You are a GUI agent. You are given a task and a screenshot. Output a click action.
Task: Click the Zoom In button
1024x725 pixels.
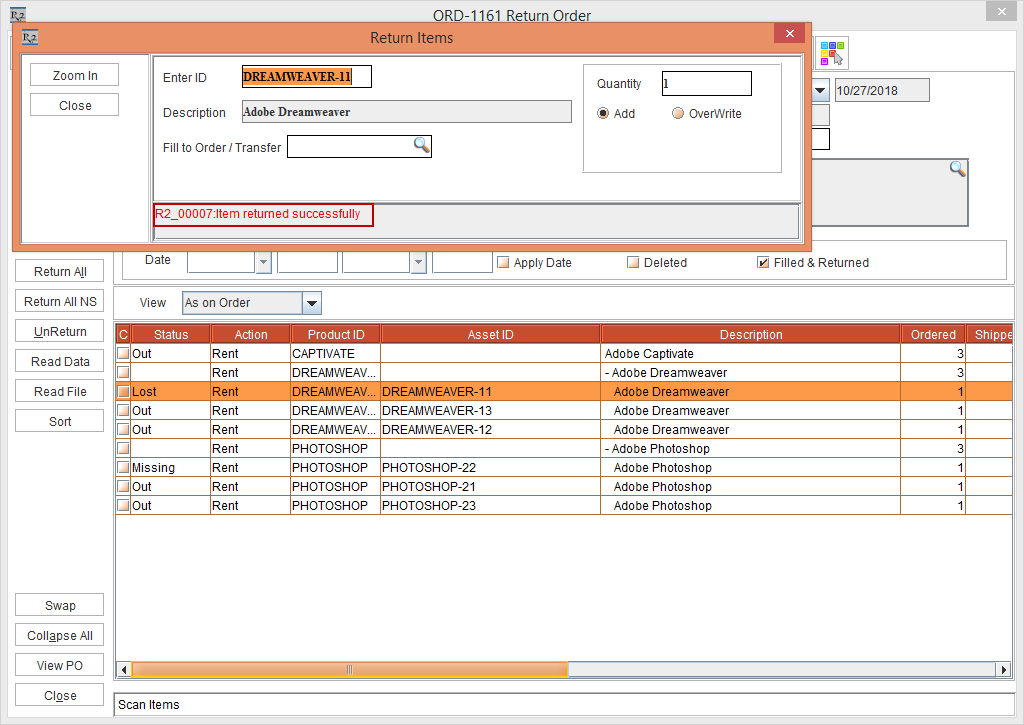[x=75, y=75]
